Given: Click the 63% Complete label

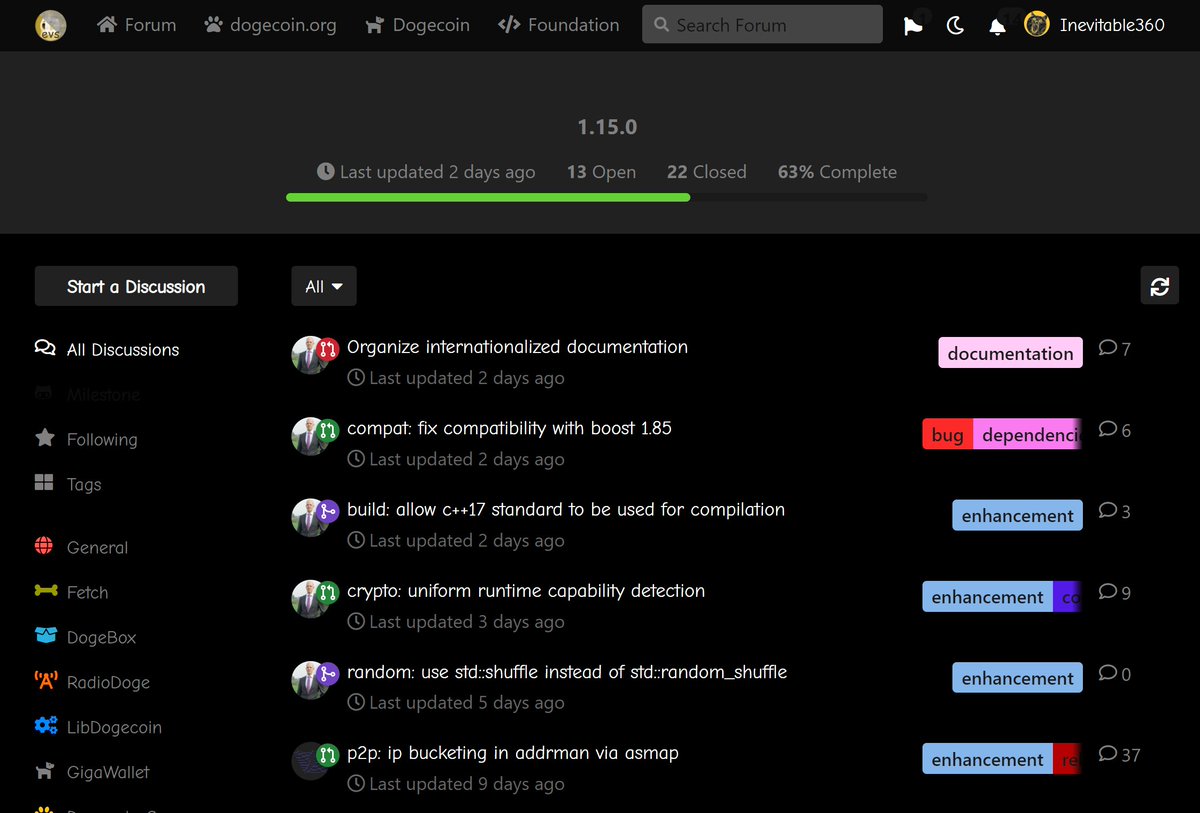Looking at the screenshot, I should coord(837,172).
